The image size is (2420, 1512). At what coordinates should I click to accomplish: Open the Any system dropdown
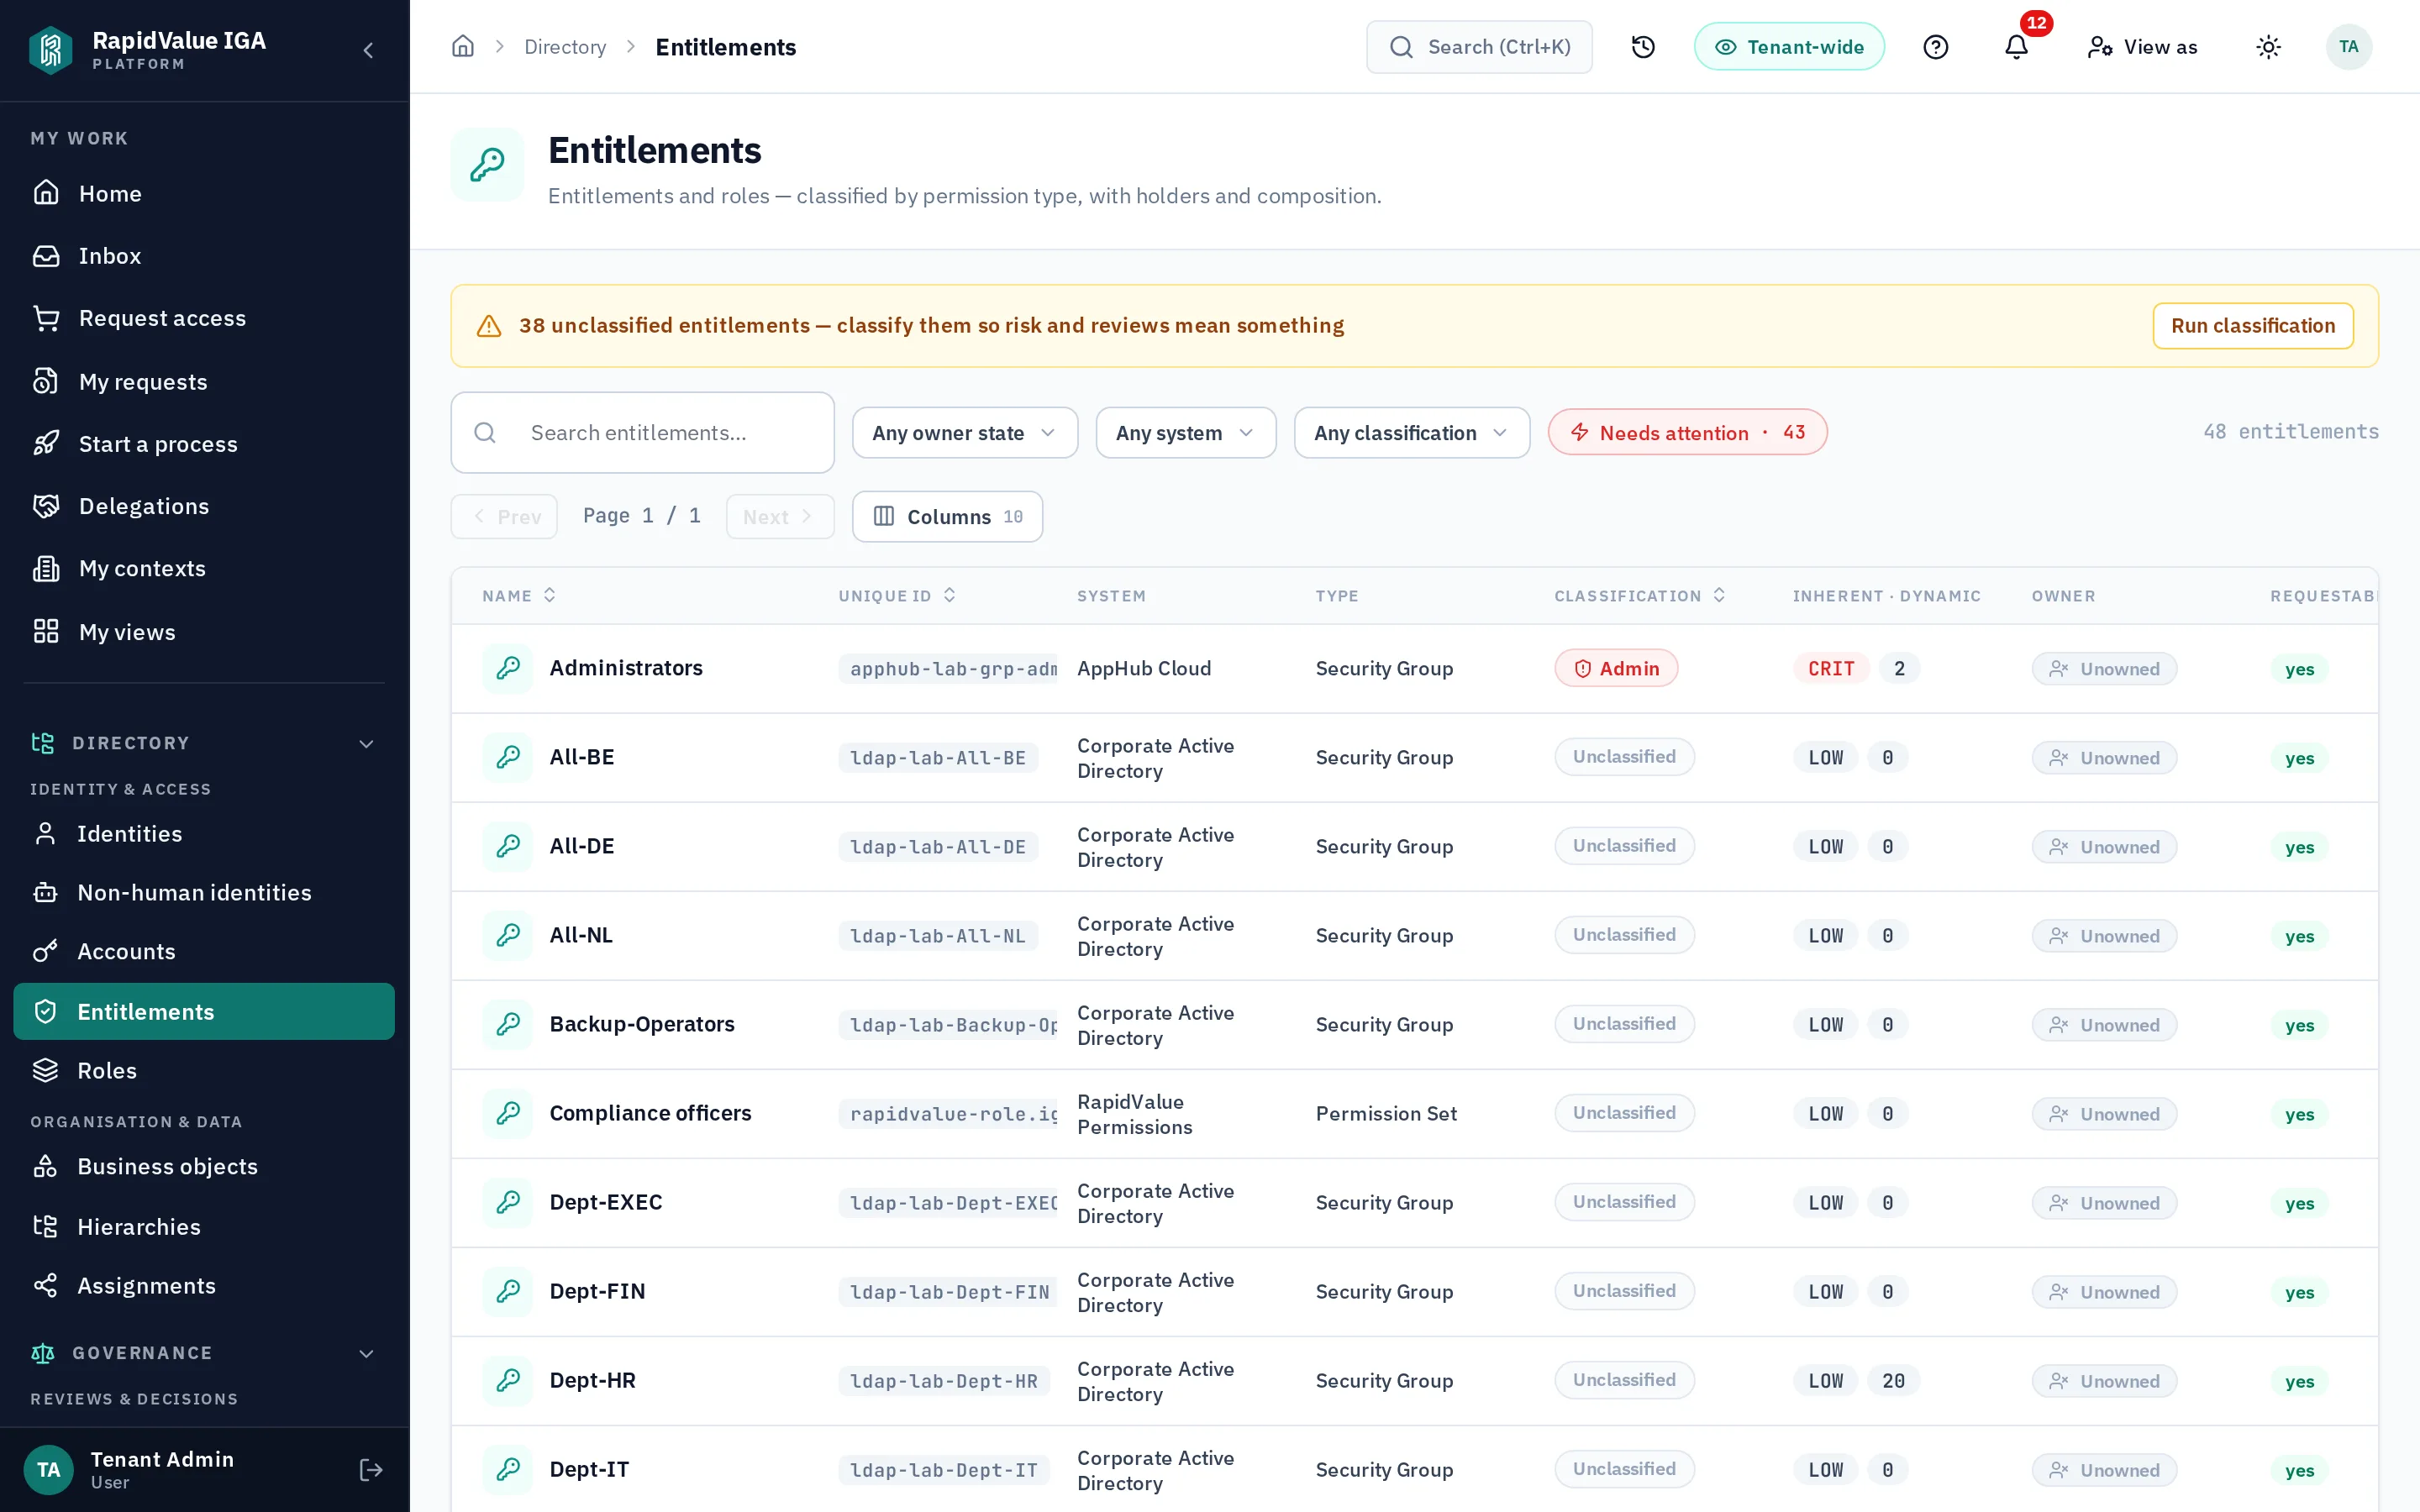coord(1185,432)
